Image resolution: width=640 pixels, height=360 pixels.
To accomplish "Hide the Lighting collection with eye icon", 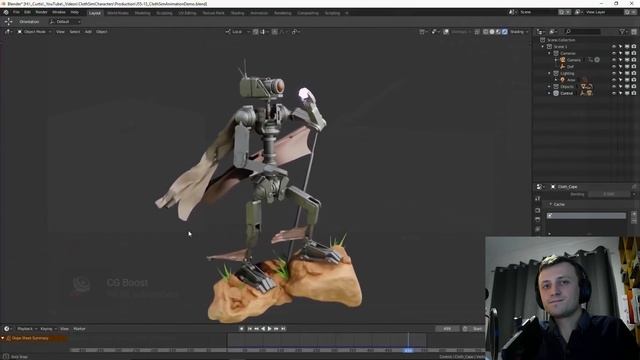I will 614,73.
